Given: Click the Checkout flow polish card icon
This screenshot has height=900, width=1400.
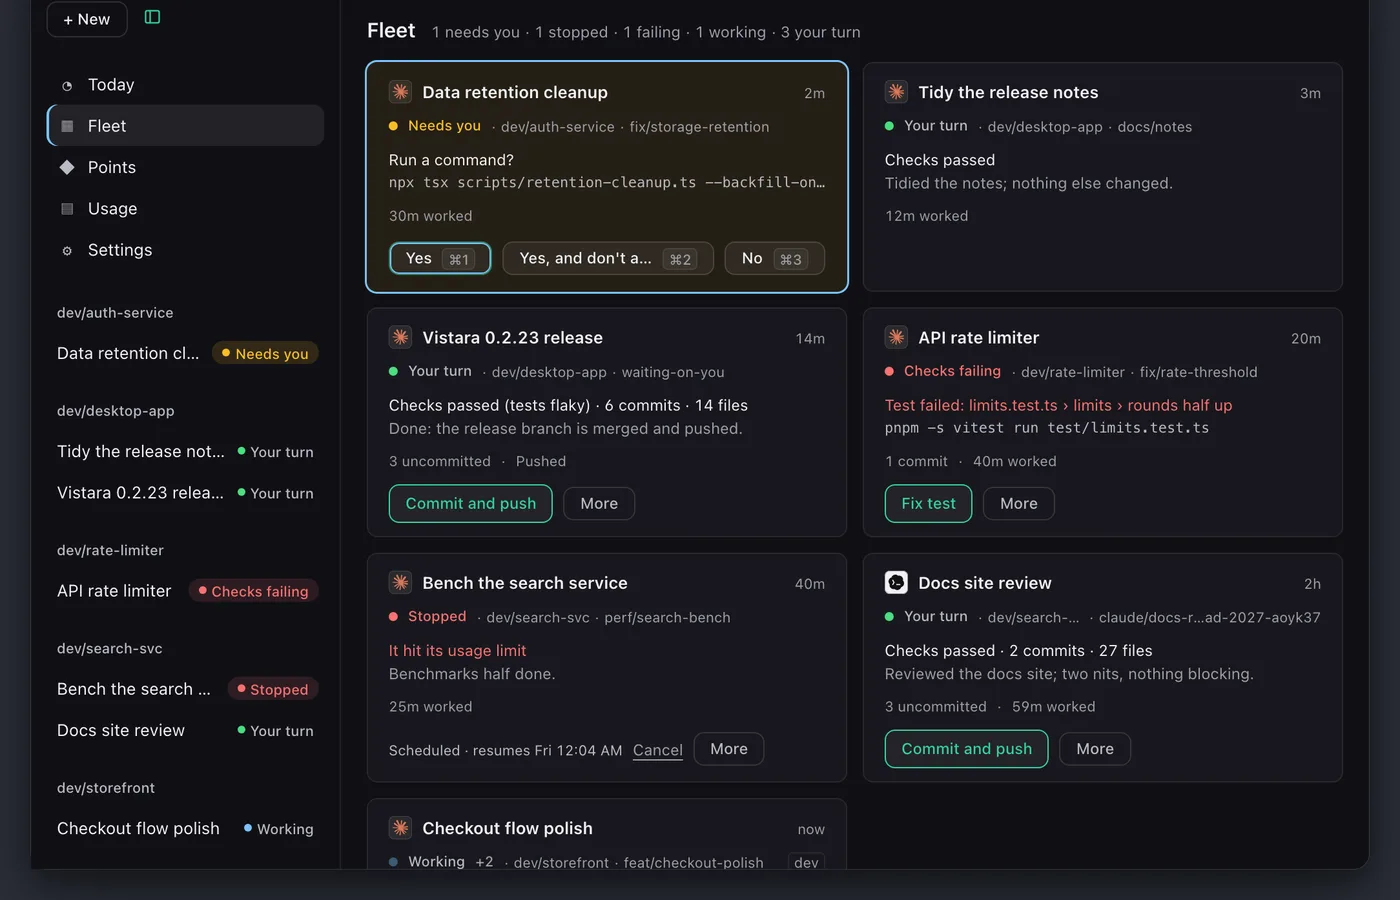Looking at the screenshot, I should click(400, 828).
